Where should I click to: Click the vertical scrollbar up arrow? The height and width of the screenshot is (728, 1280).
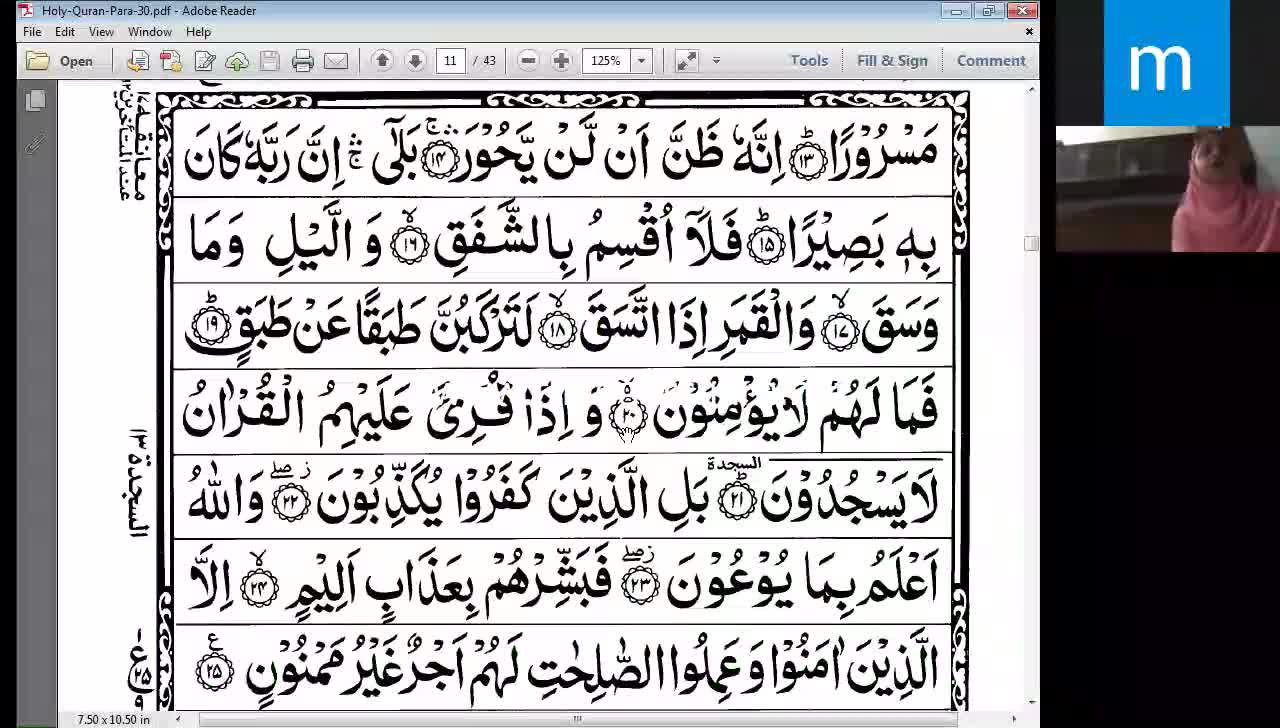(x=1031, y=89)
